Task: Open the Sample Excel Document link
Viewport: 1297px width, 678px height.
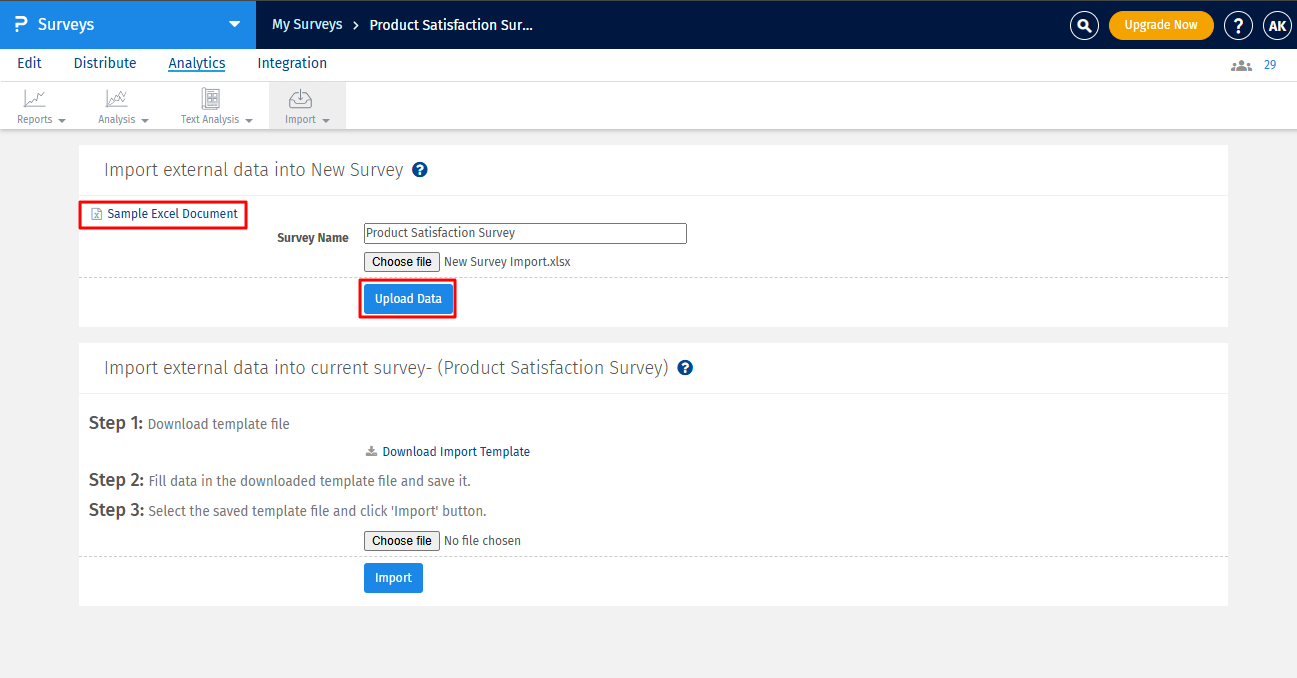Action: tap(173, 214)
